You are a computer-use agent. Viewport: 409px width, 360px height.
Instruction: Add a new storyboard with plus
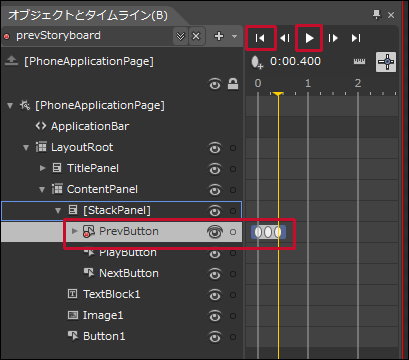coord(219,36)
